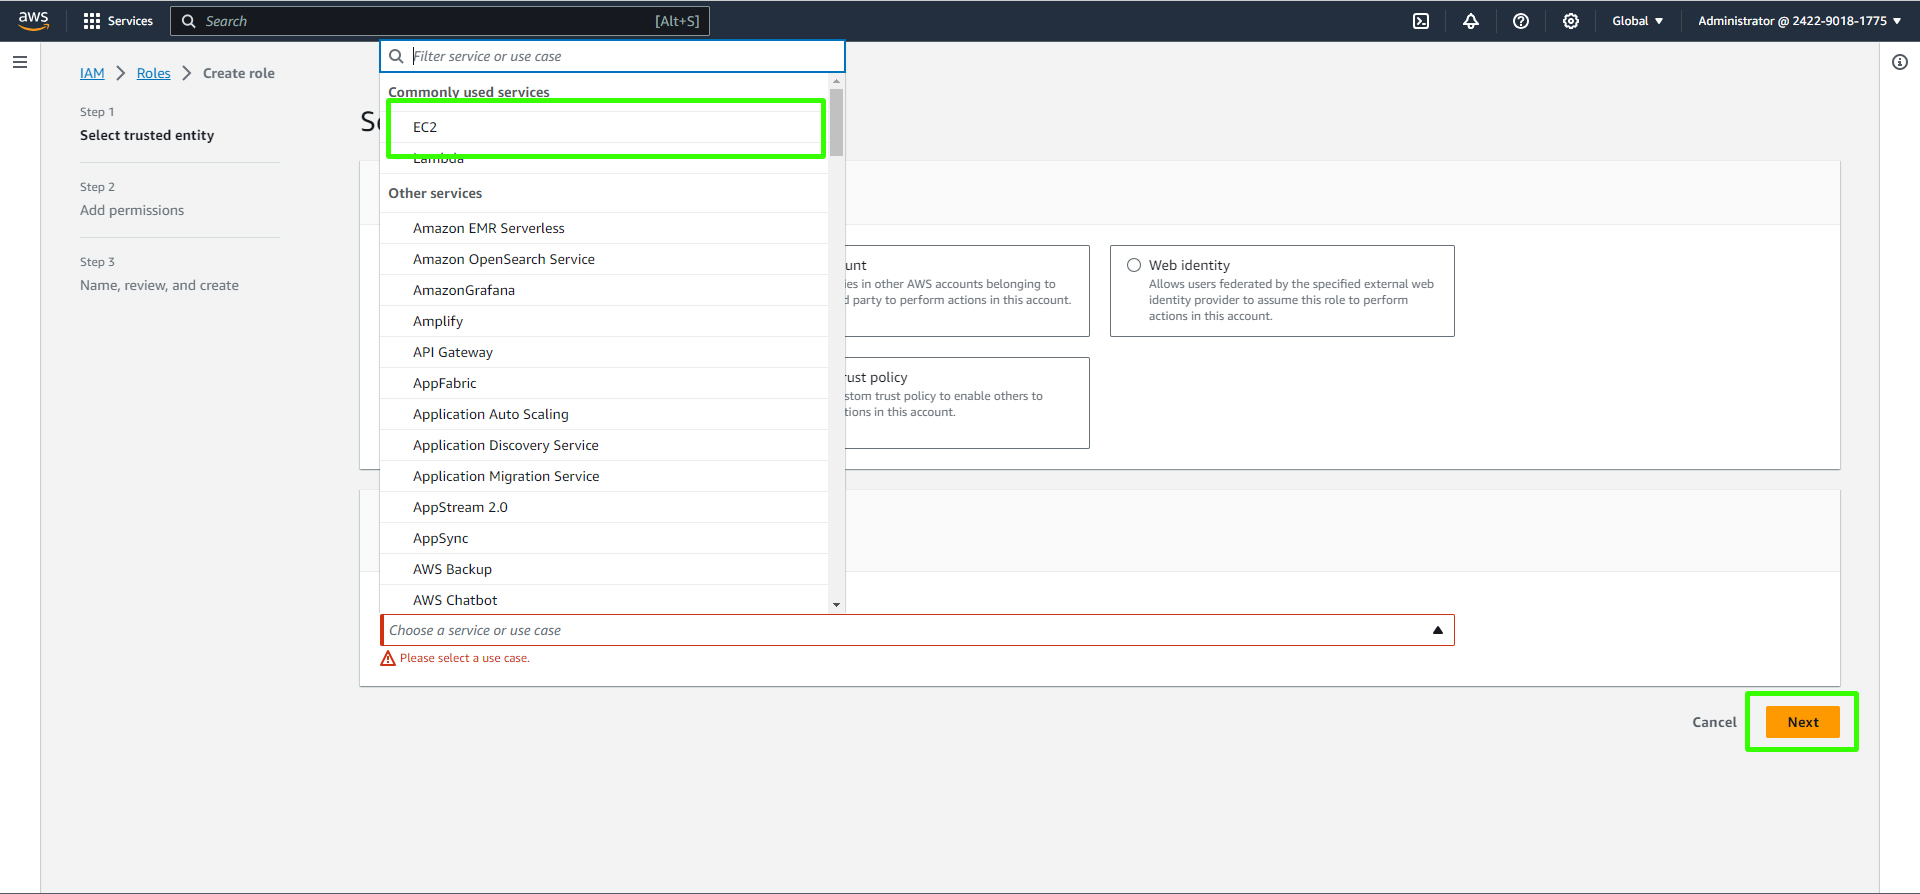Open the notifications bell
Screen dimensions: 1920x894
click(x=1471, y=21)
